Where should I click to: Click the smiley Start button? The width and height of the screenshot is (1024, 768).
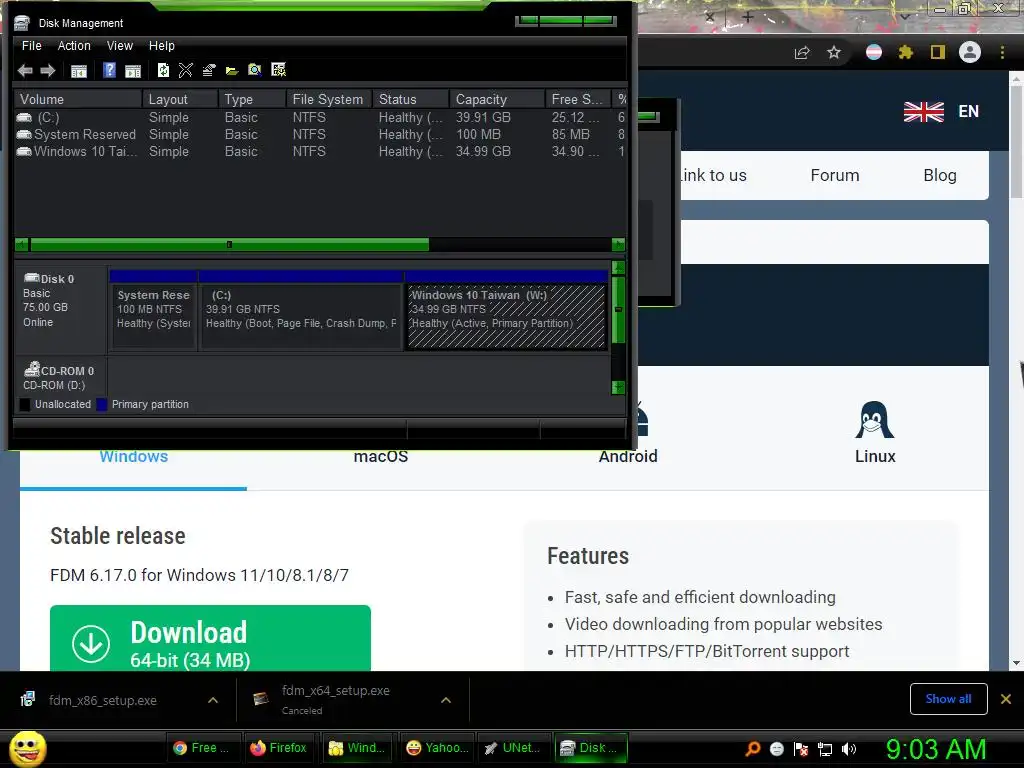pyautogui.click(x=27, y=748)
